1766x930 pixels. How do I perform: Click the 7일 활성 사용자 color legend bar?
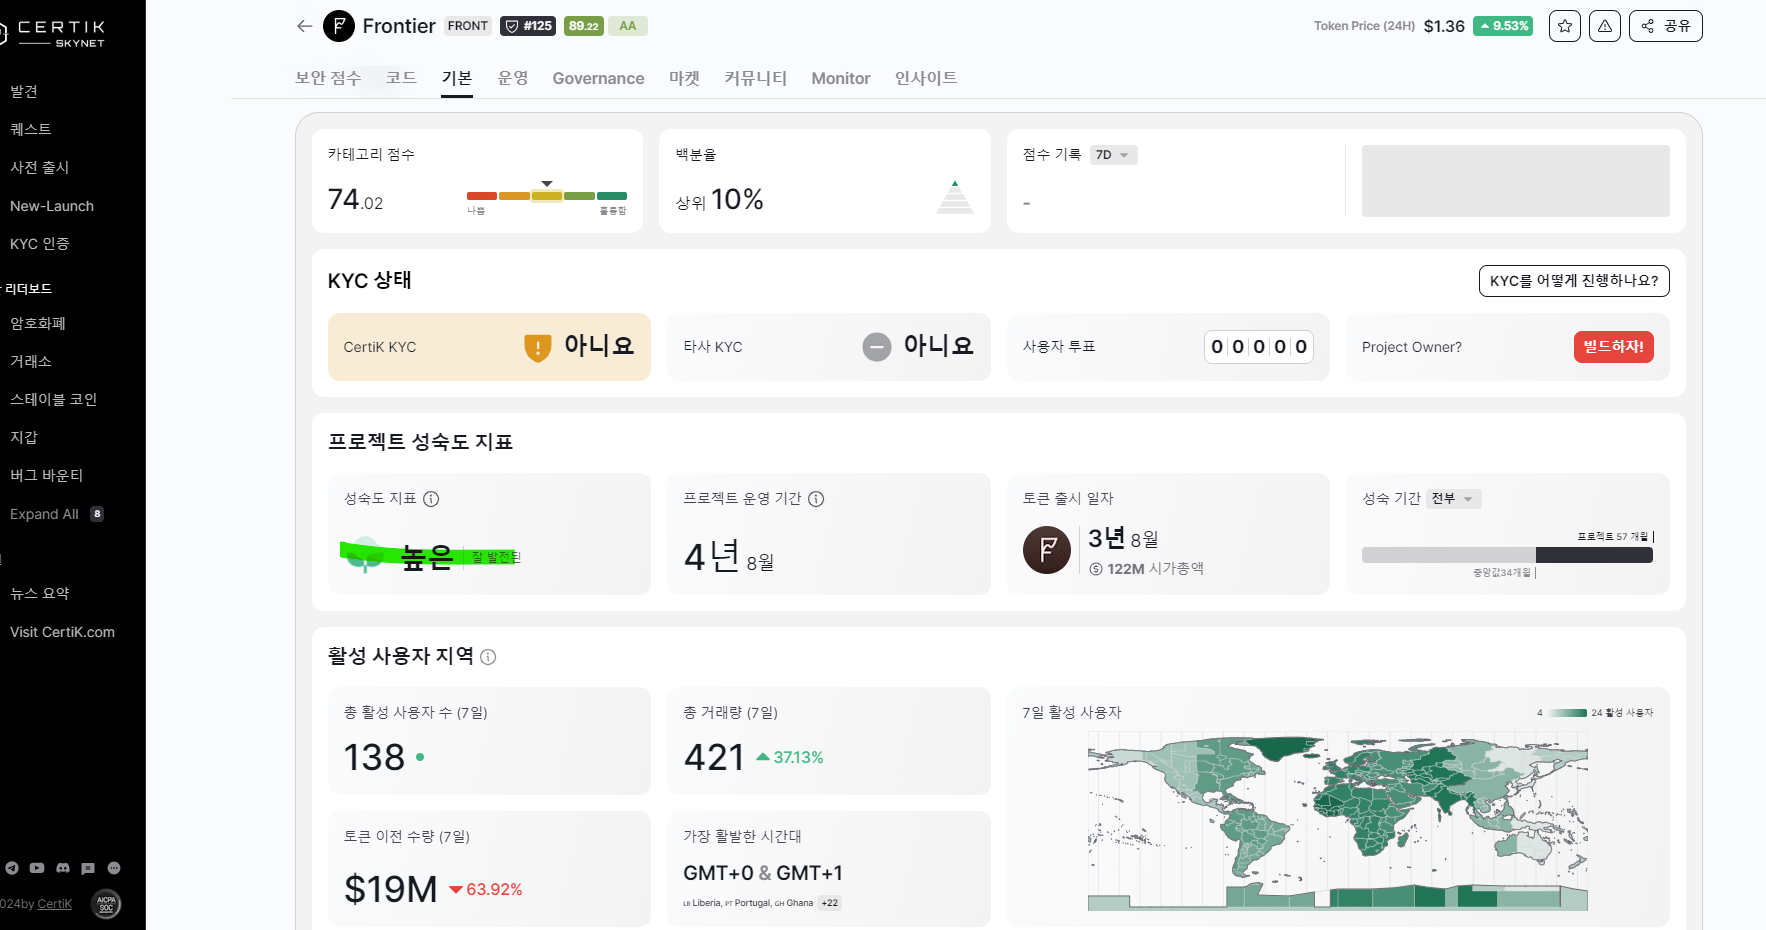(1567, 713)
